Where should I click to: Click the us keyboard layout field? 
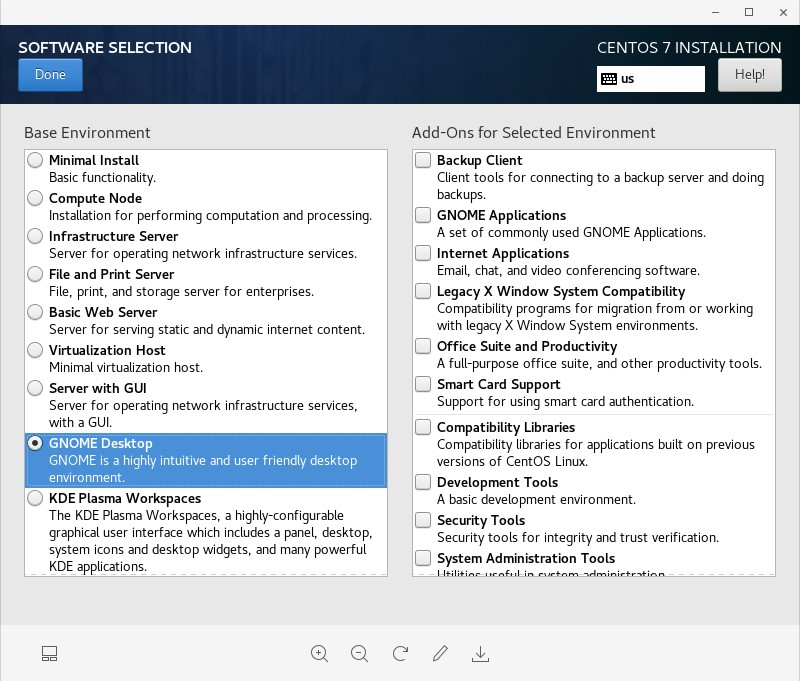pyautogui.click(x=651, y=79)
